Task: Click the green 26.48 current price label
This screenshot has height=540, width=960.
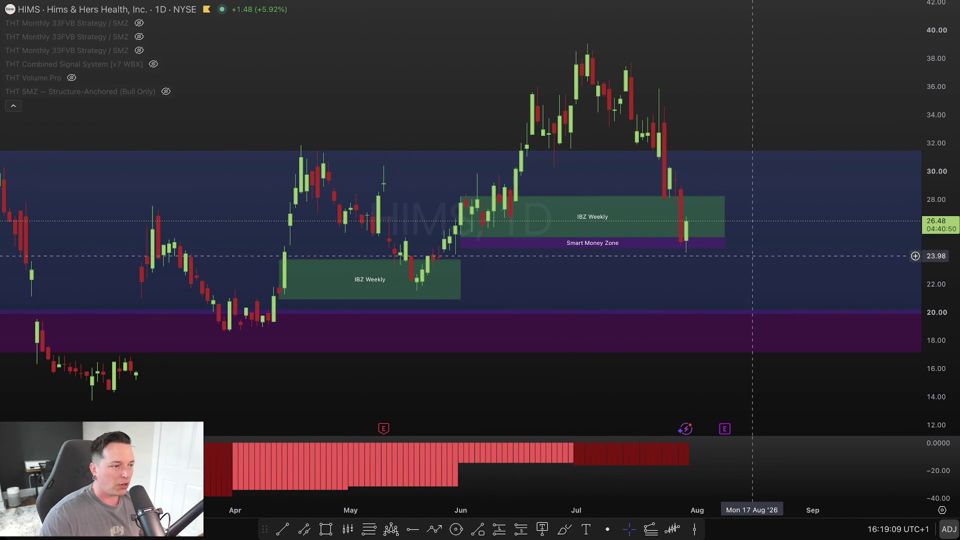Action: (940, 225)
